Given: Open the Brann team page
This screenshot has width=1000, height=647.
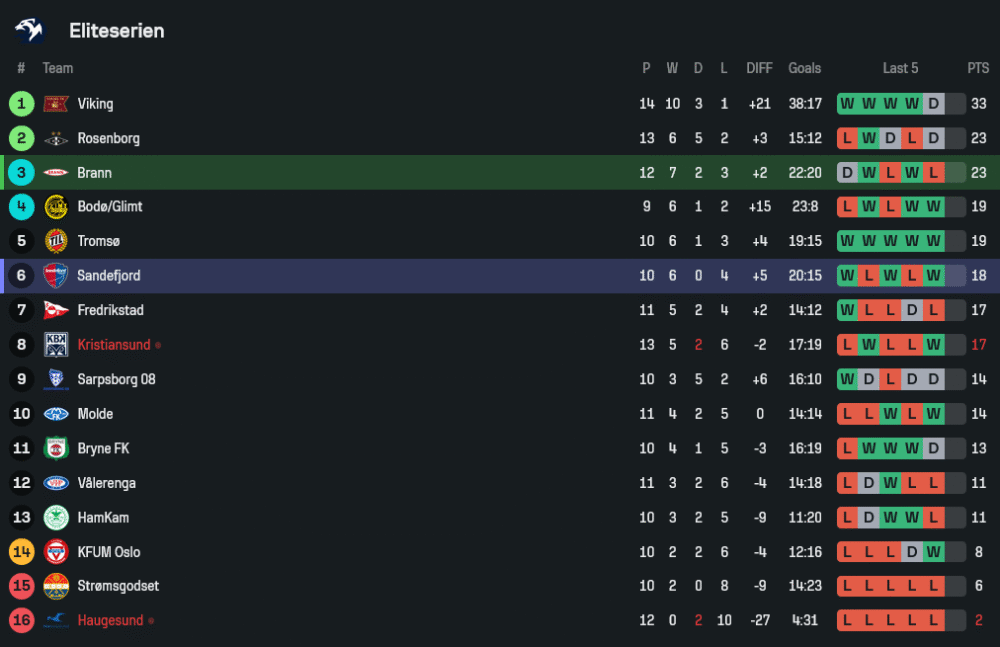Looking at the screenshot, I should (94, 173).
